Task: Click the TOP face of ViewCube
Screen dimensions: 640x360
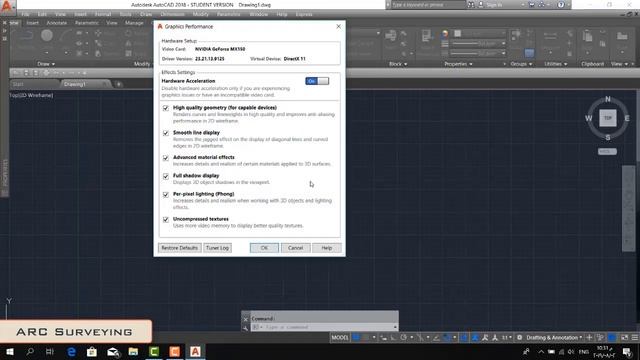Action: pos(608,118)
